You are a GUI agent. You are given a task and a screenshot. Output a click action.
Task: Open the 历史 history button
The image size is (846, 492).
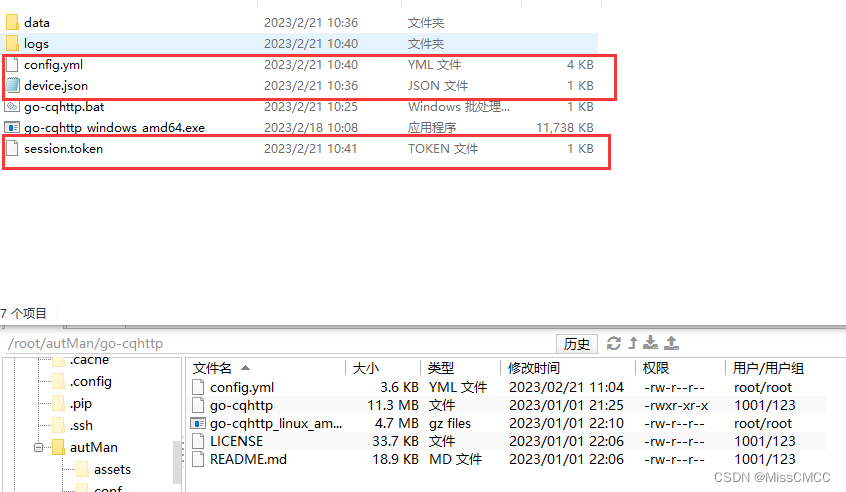[577, 344]
